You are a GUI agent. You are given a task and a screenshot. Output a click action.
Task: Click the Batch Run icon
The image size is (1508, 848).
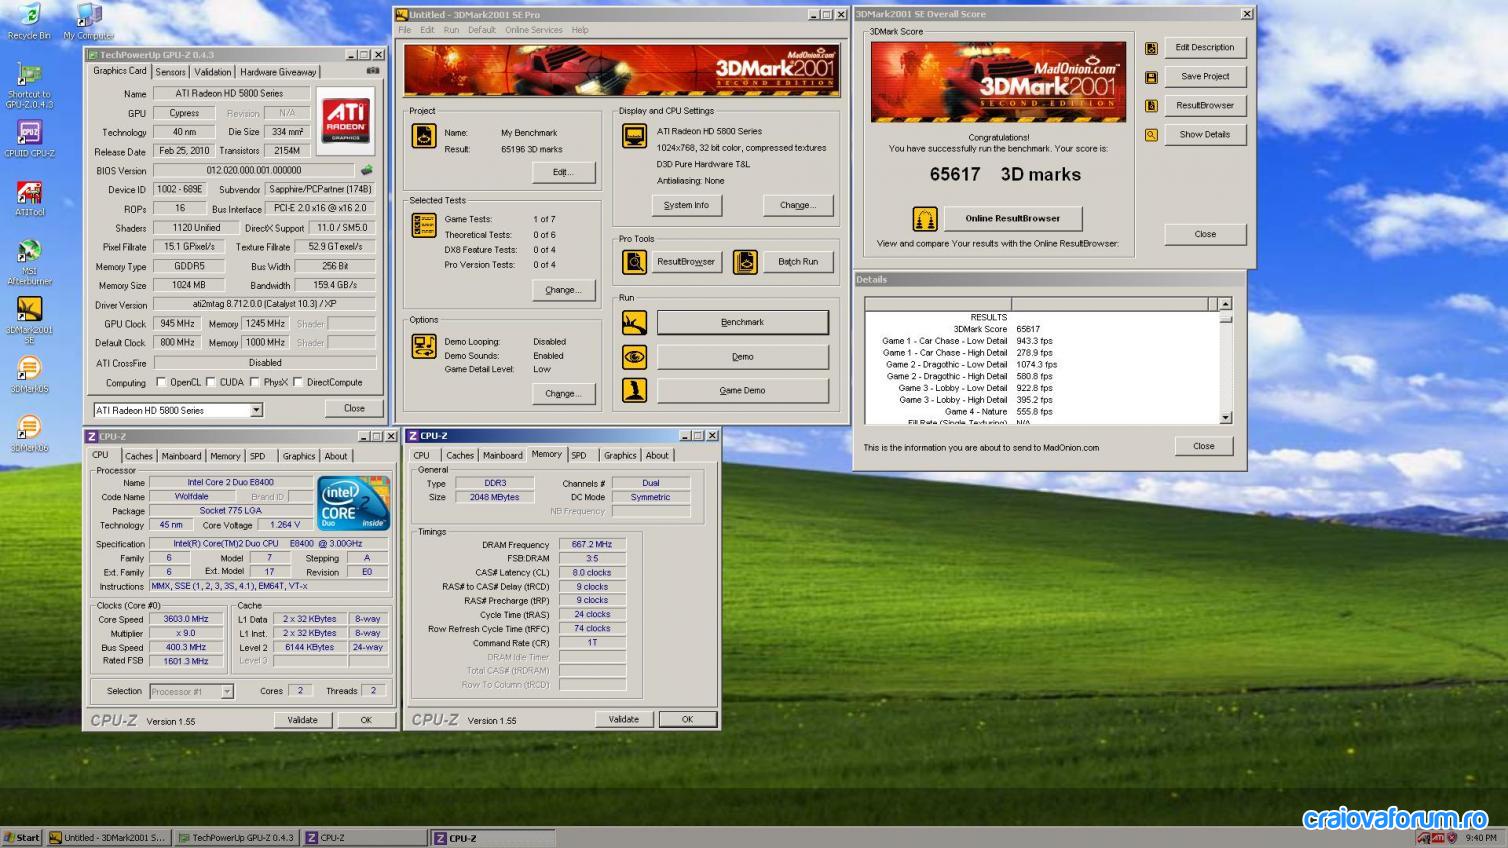click(745, 262)
